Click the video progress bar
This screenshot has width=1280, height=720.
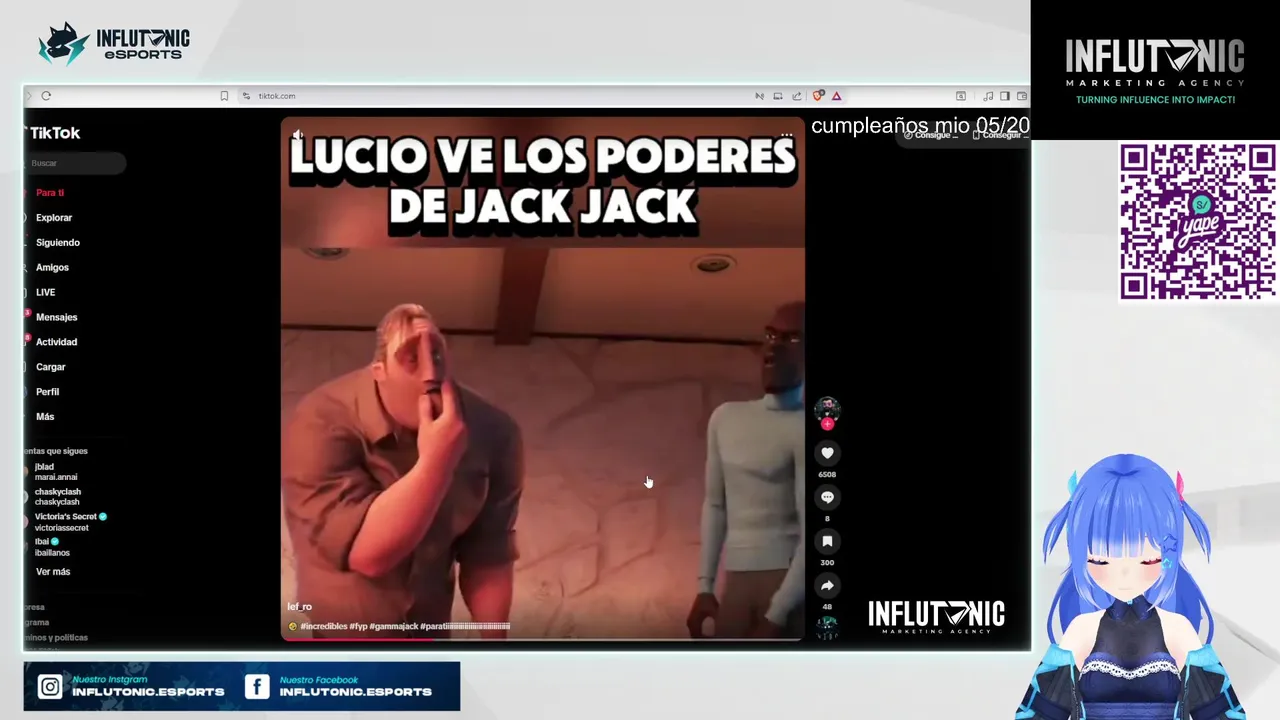(542, 638)
